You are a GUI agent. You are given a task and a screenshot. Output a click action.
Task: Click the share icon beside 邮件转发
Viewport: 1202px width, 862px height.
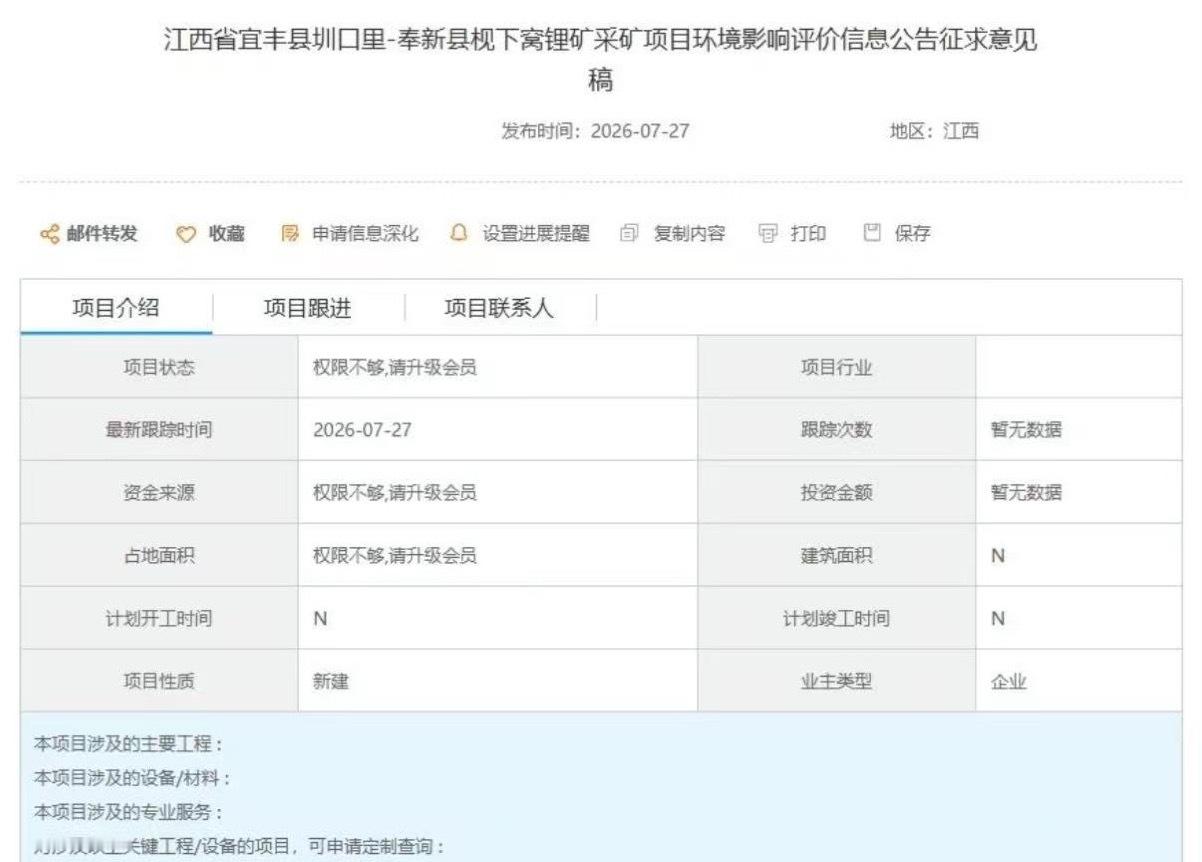pos(49,234)
